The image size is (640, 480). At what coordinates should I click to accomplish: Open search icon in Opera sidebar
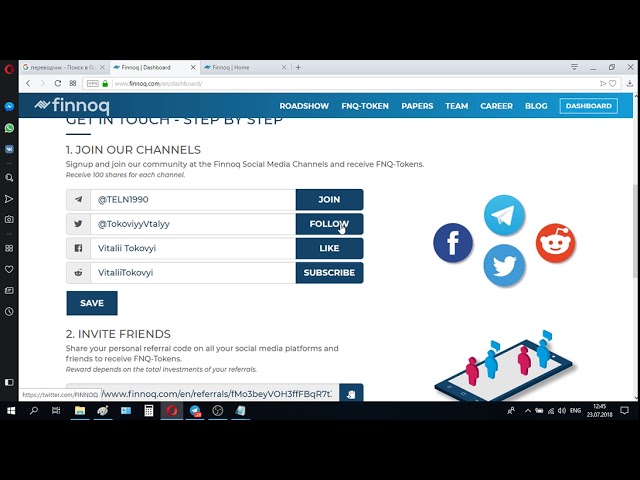point(9,178)
